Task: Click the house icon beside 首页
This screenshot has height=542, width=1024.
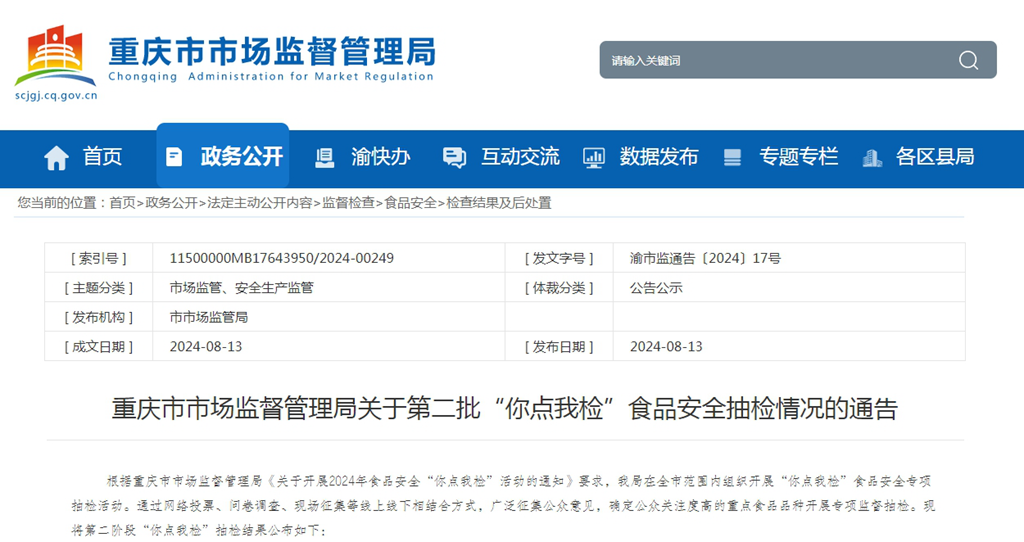Action: click(57, 157)
